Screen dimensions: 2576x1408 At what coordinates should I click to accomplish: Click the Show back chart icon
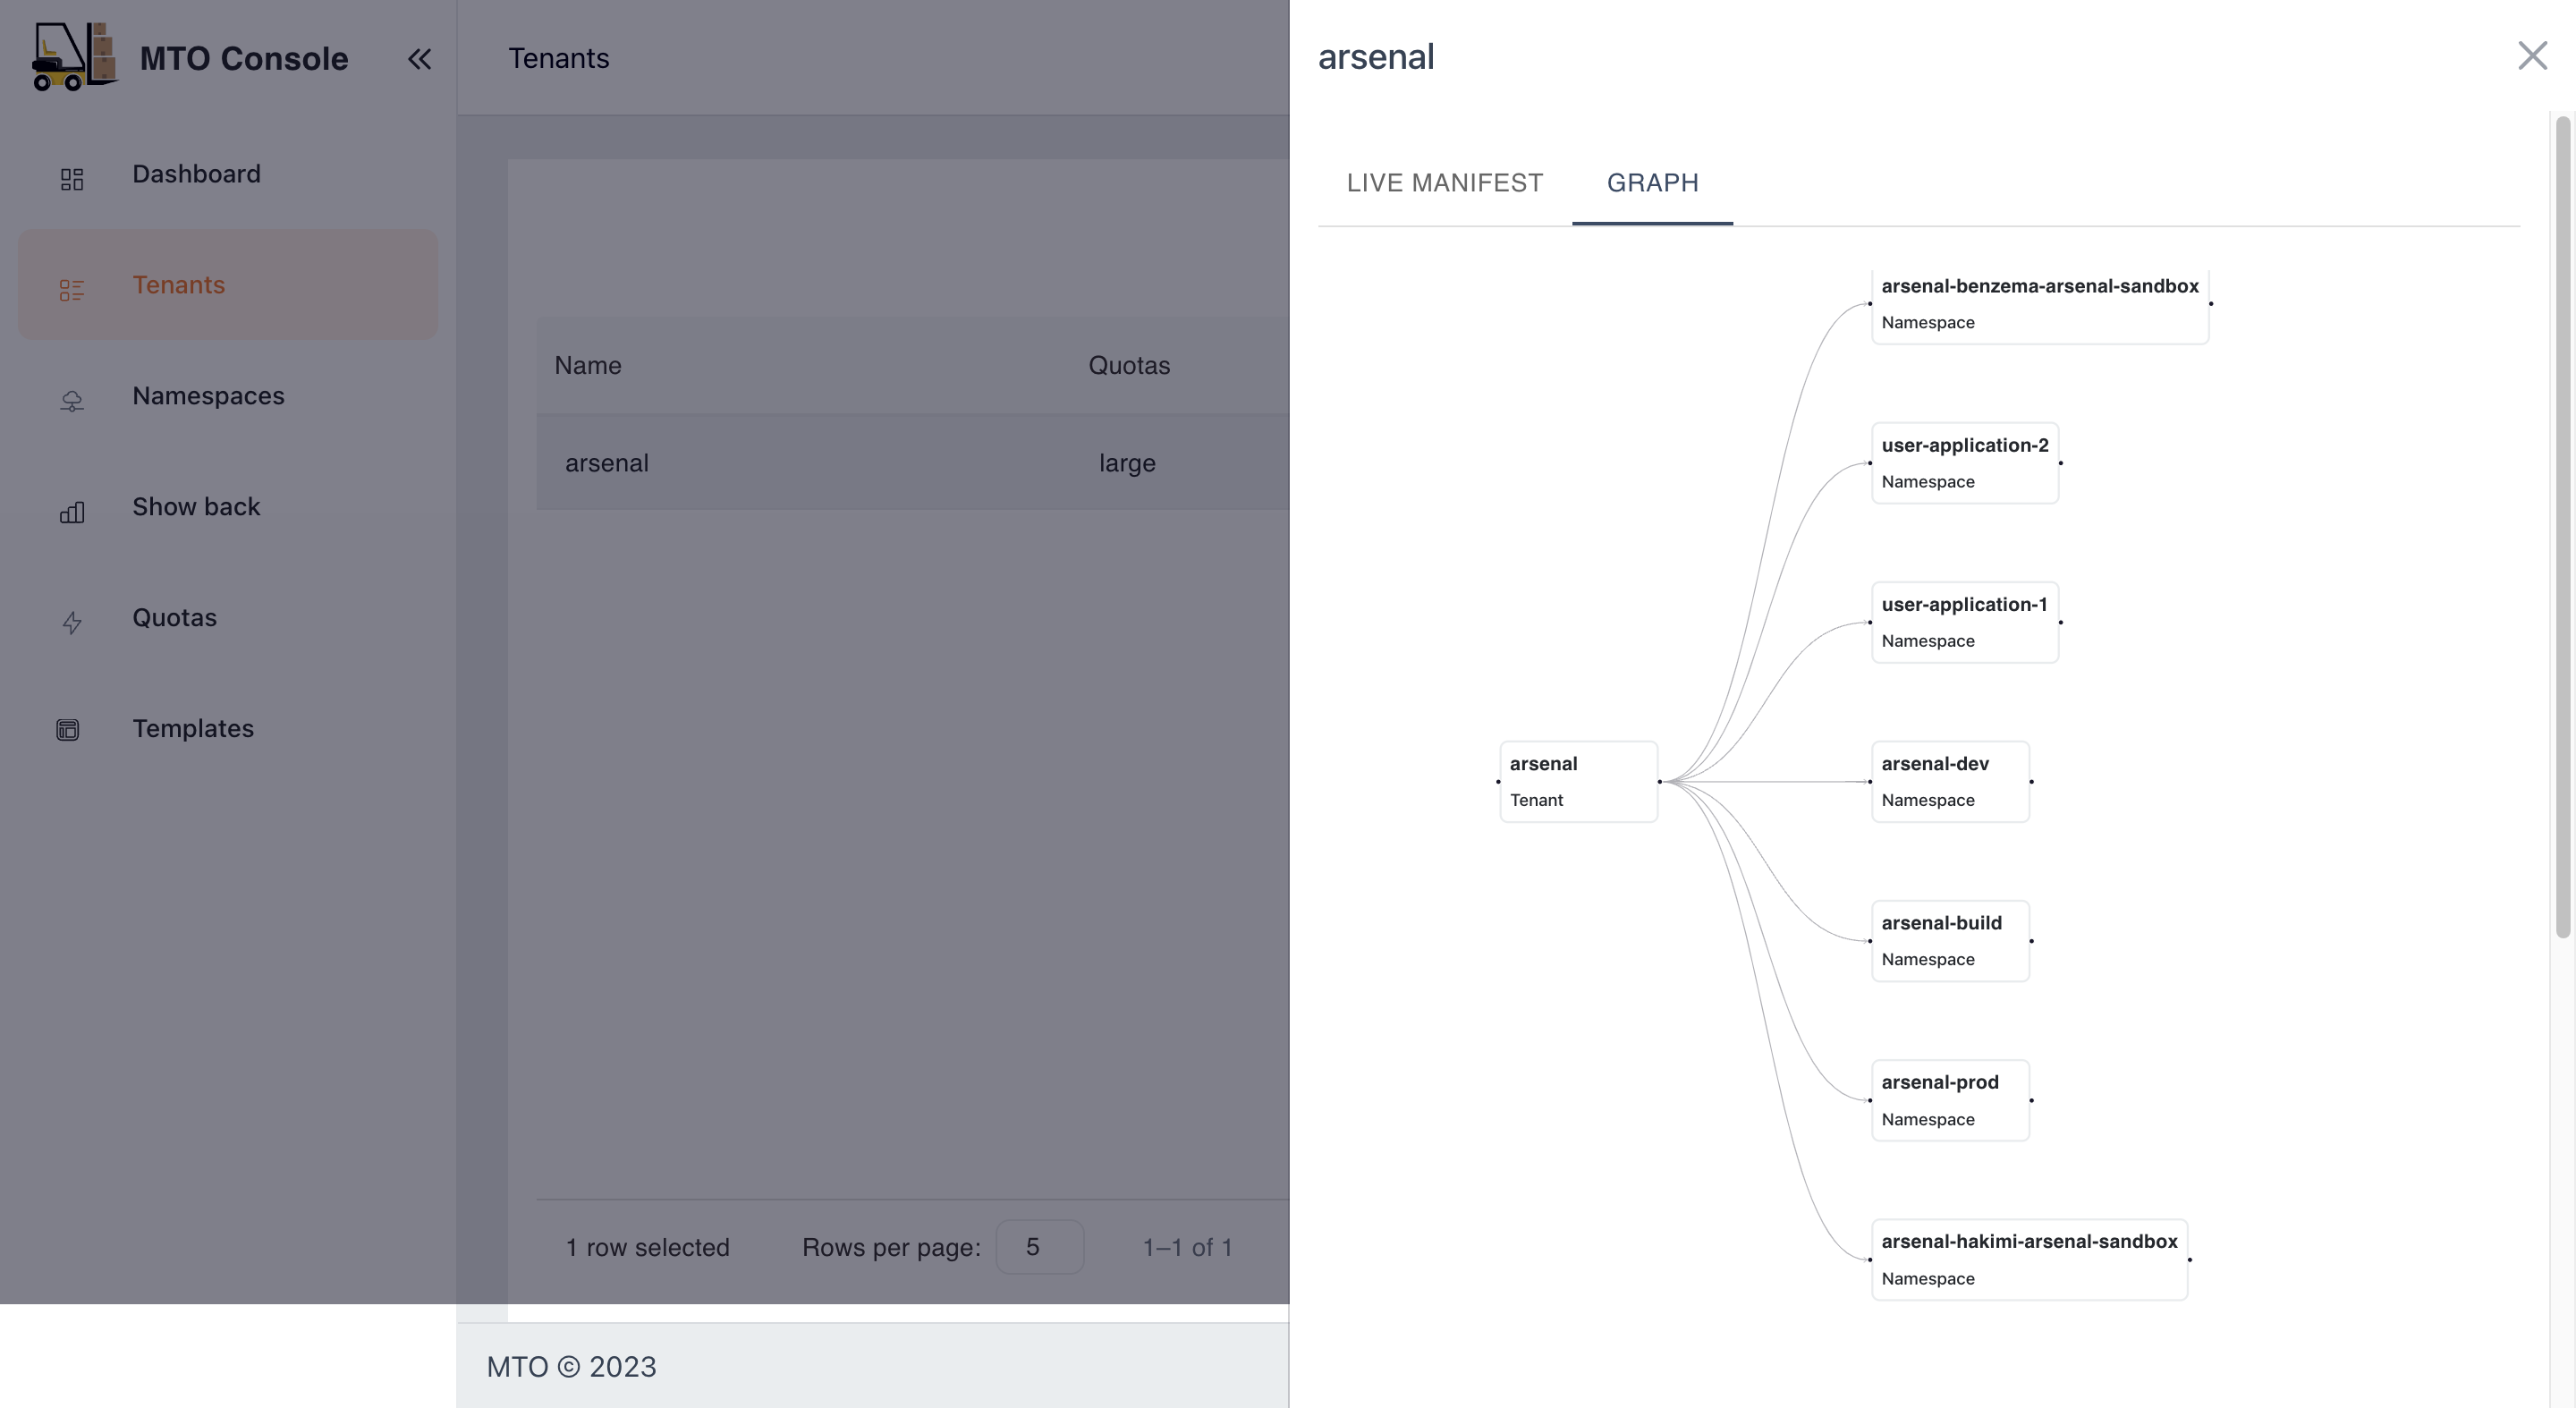pos(71,512)
